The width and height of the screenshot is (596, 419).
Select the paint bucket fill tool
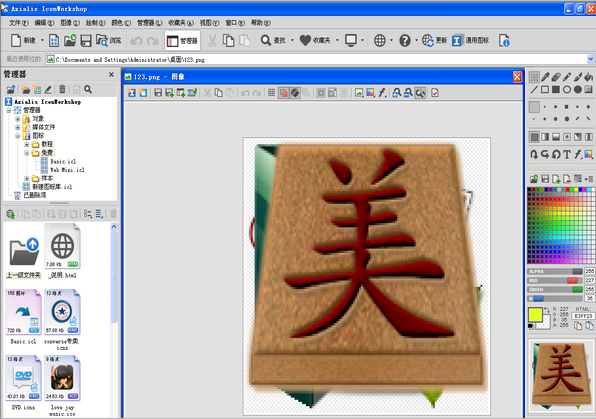(x=589, y=77)
